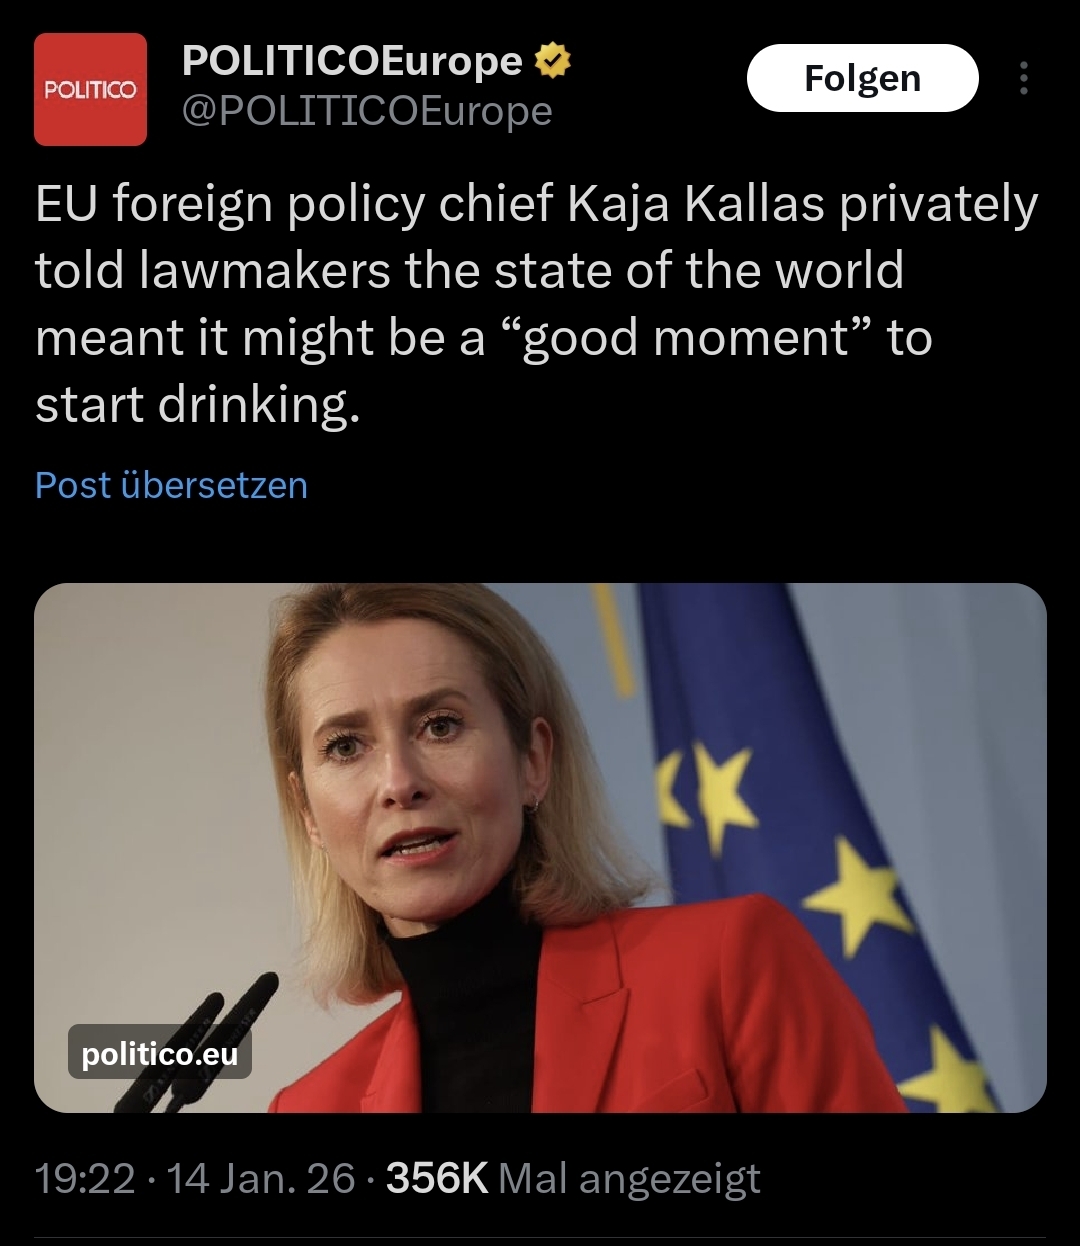Click the gold verified badge
Viewport: 1080px width, 1246px height.
552,62
